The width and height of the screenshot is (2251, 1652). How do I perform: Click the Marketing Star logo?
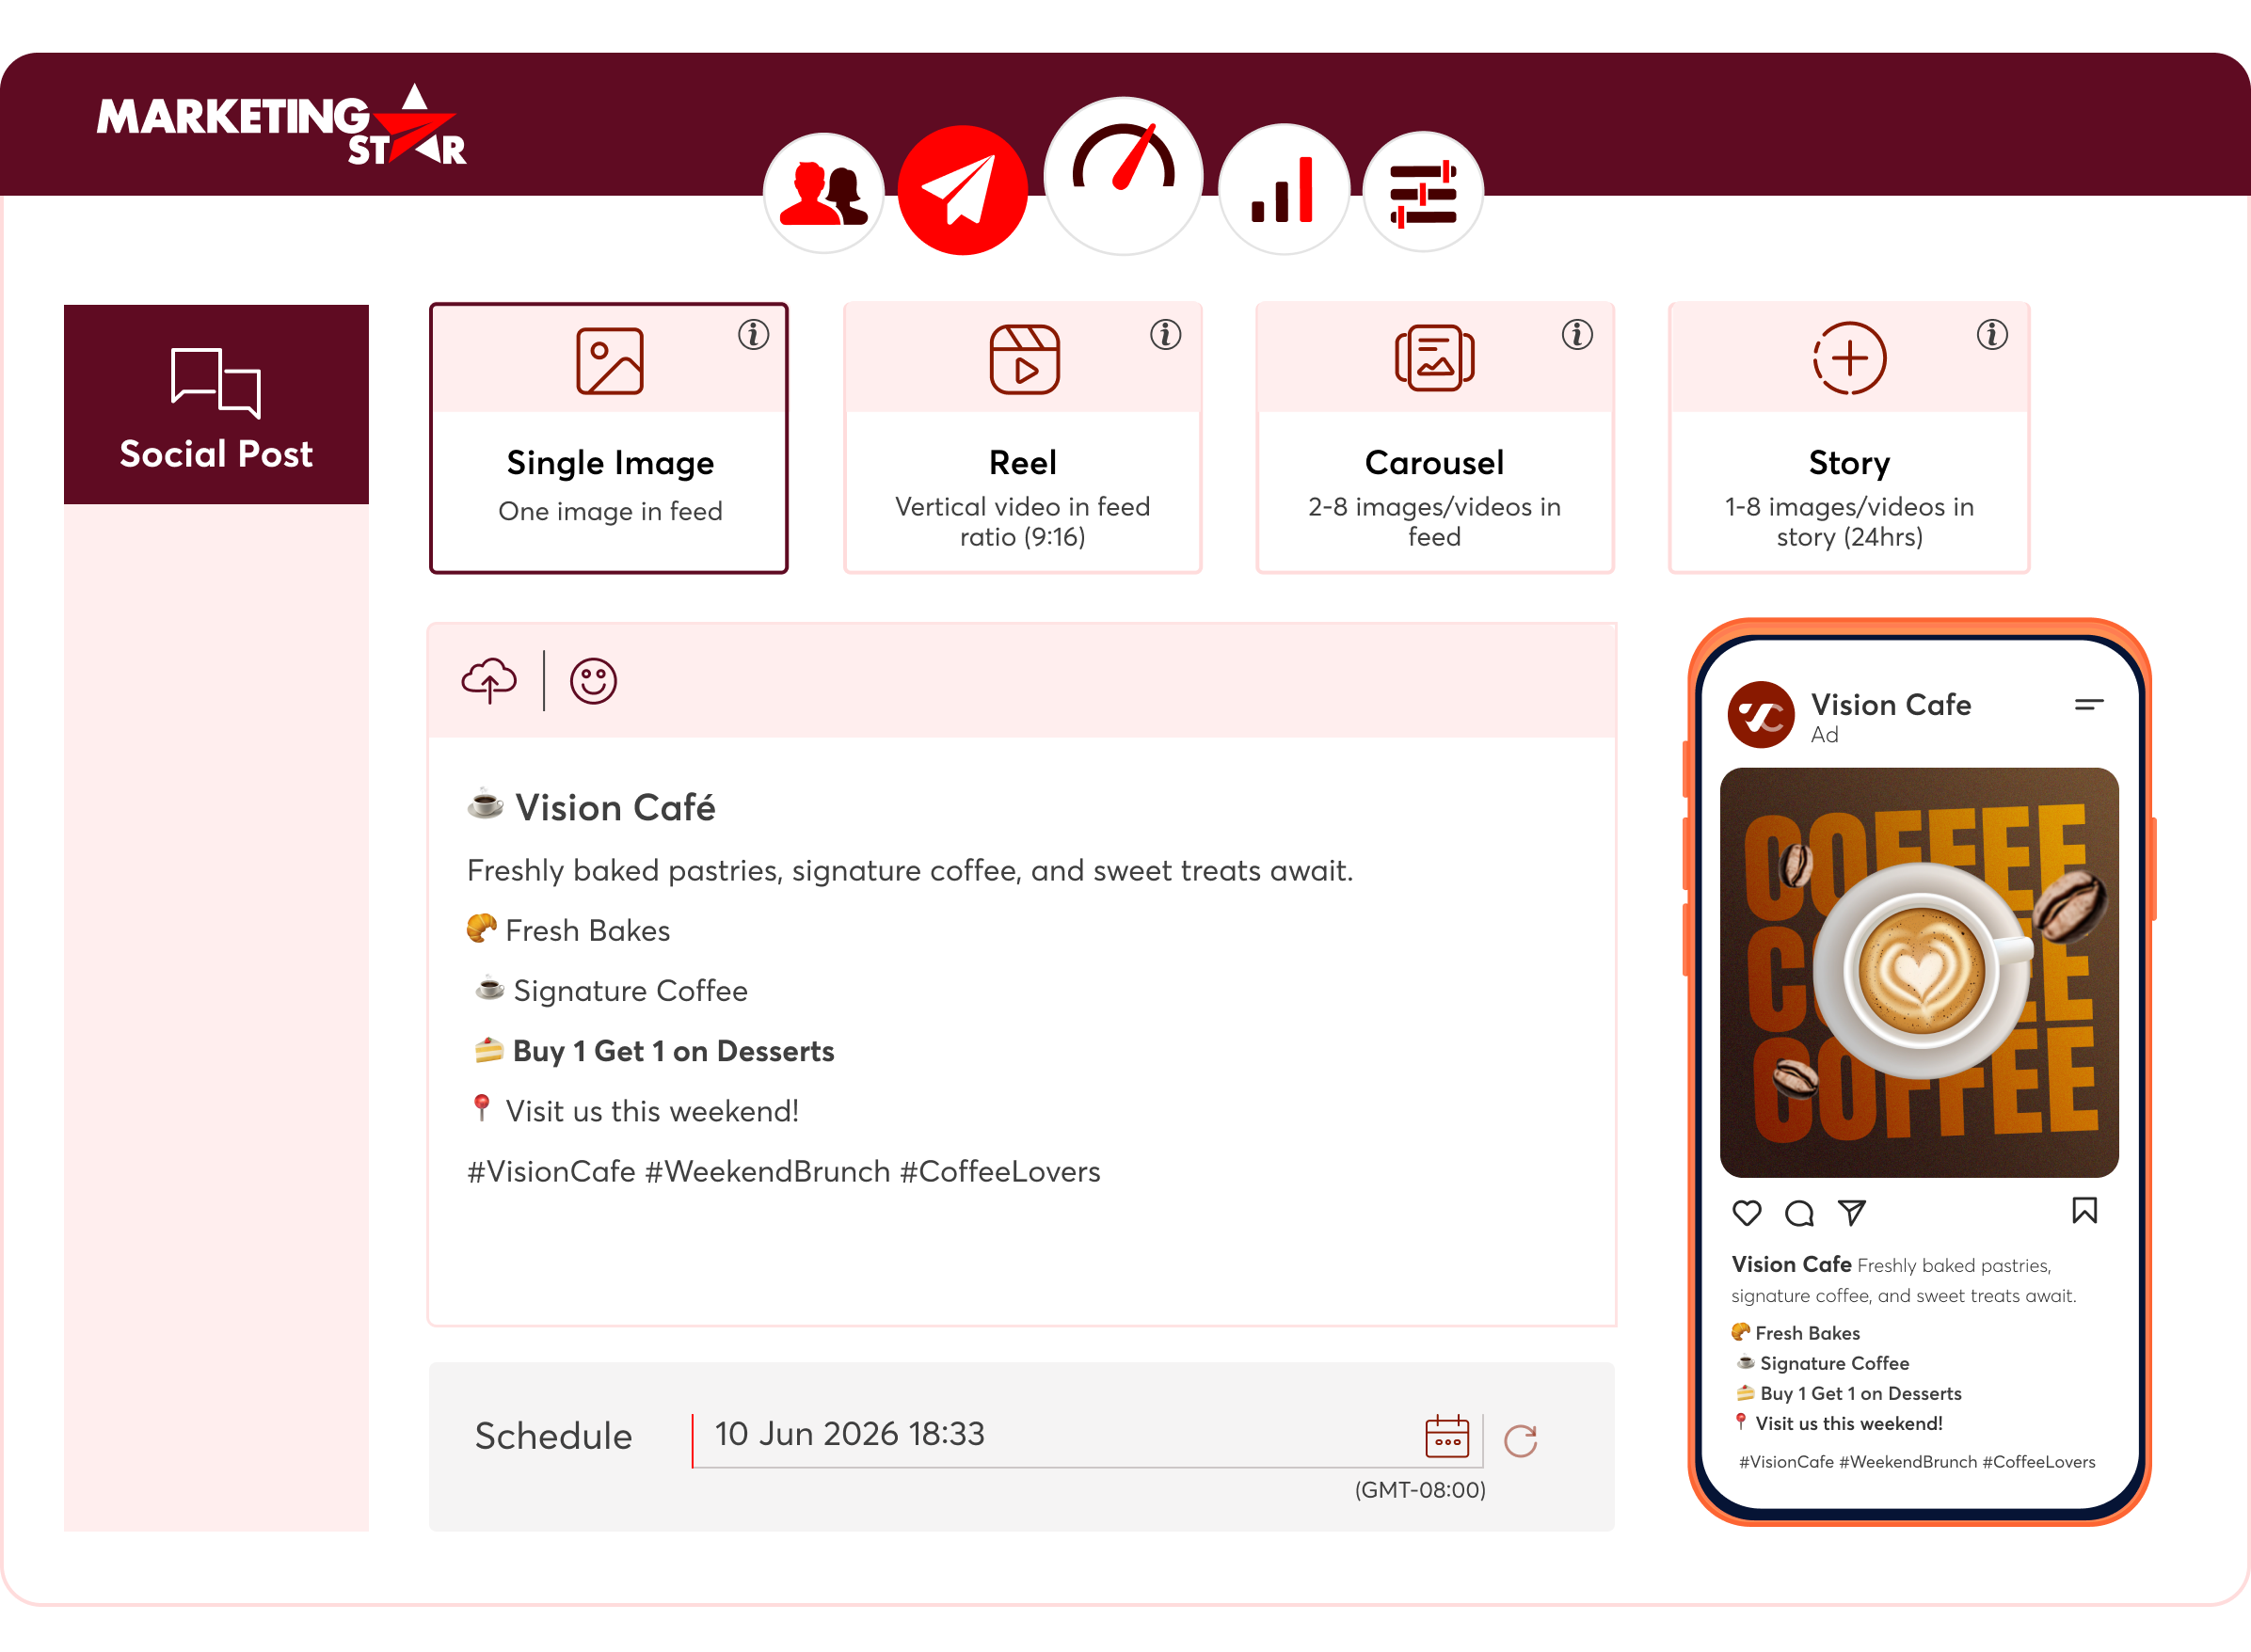[x=281, y=125]
